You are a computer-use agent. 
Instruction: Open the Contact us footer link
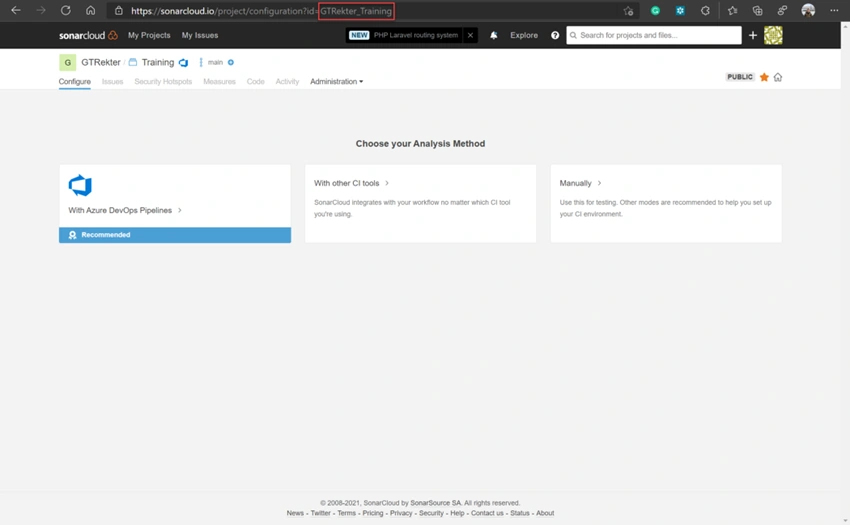(x=487, y=513)
